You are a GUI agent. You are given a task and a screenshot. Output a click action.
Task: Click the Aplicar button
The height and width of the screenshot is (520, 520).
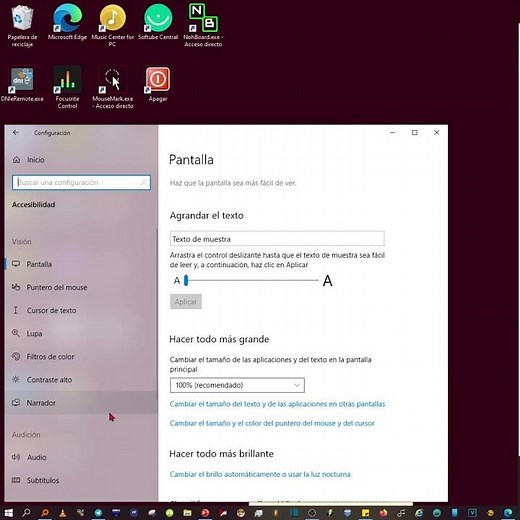point(186,301)
